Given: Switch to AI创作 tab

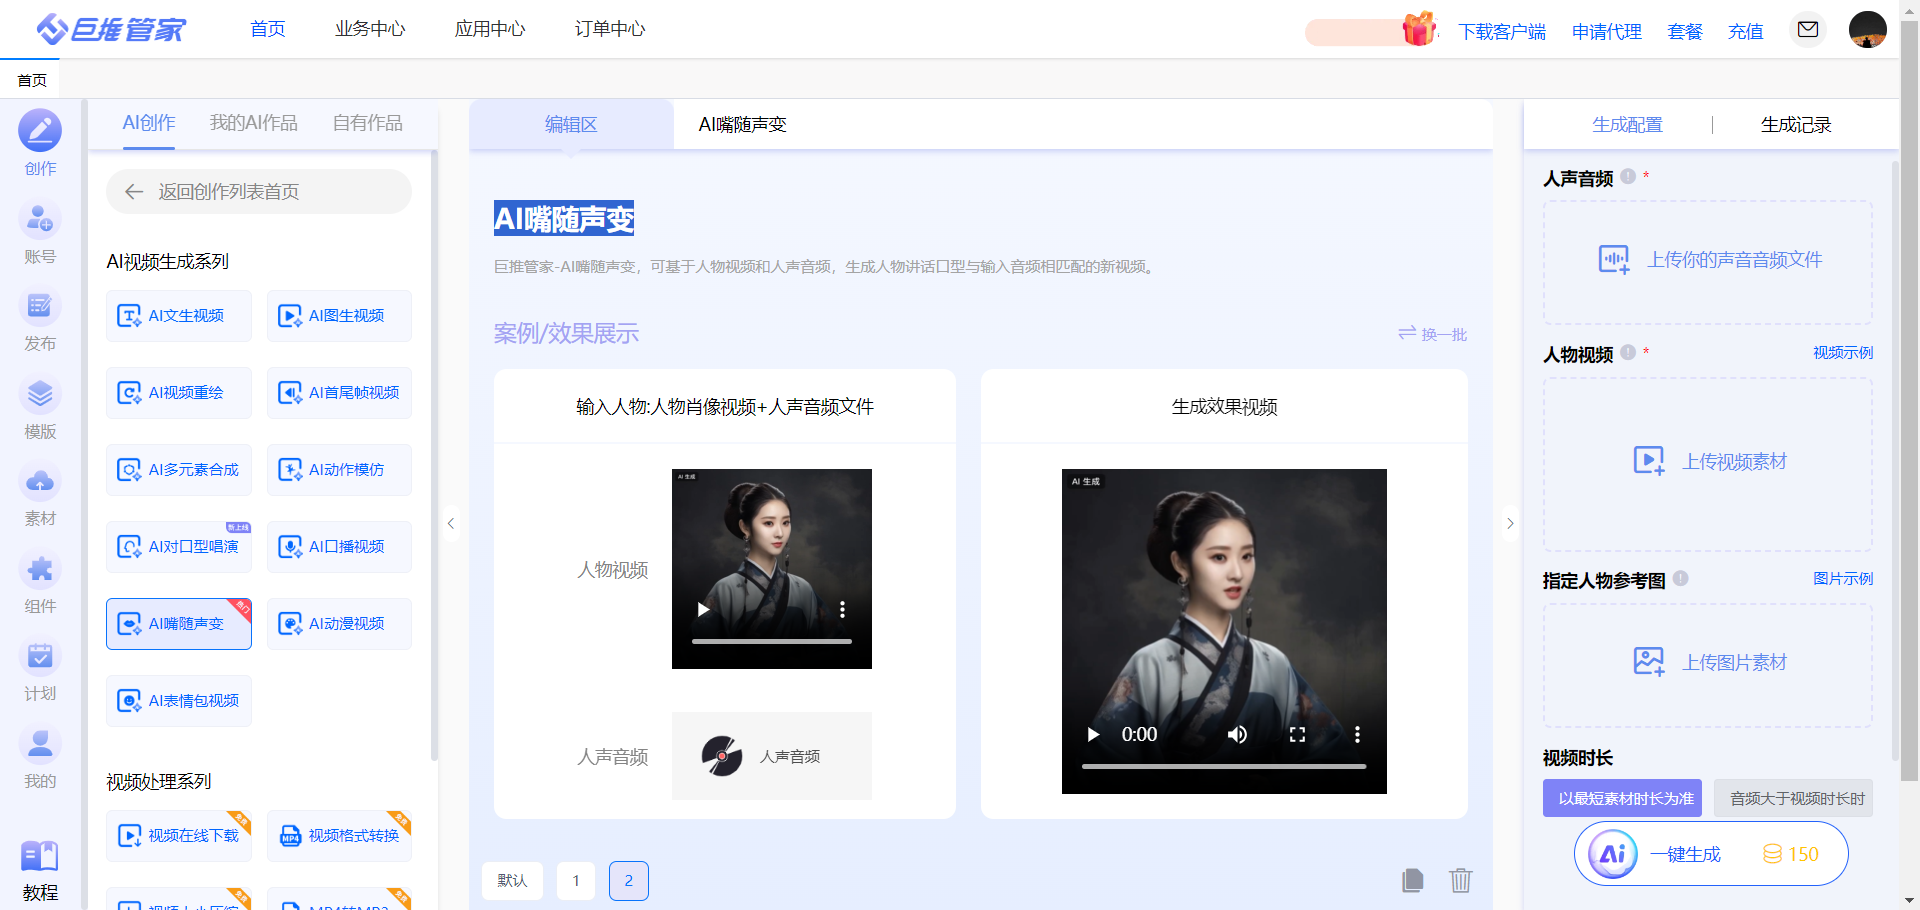Looking at the screenshot, I should 149,123.
